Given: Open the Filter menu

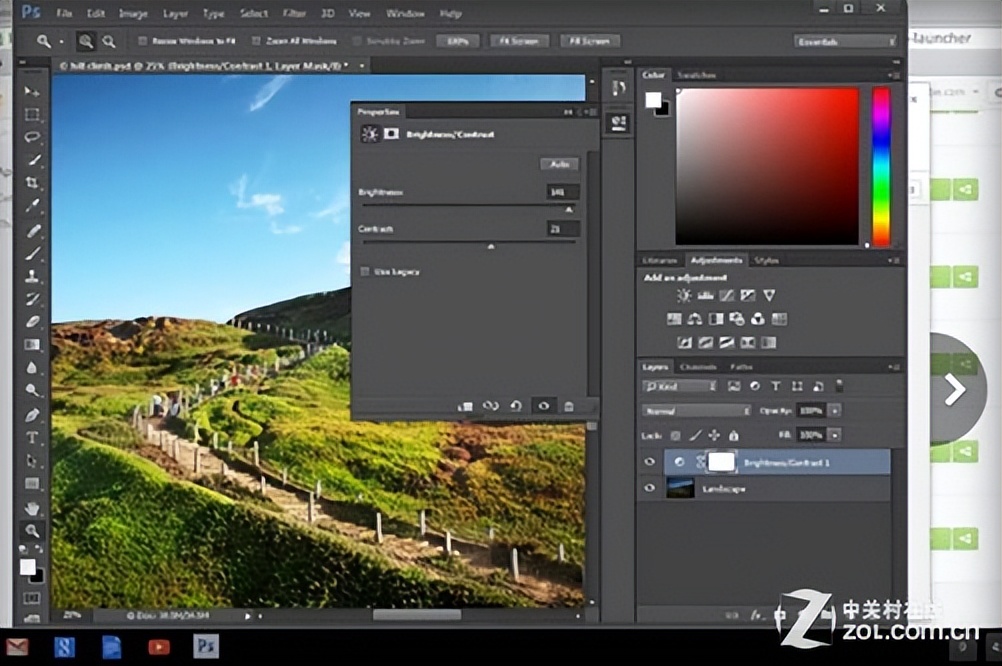Looking at the screenshot, I should point(296,13).
